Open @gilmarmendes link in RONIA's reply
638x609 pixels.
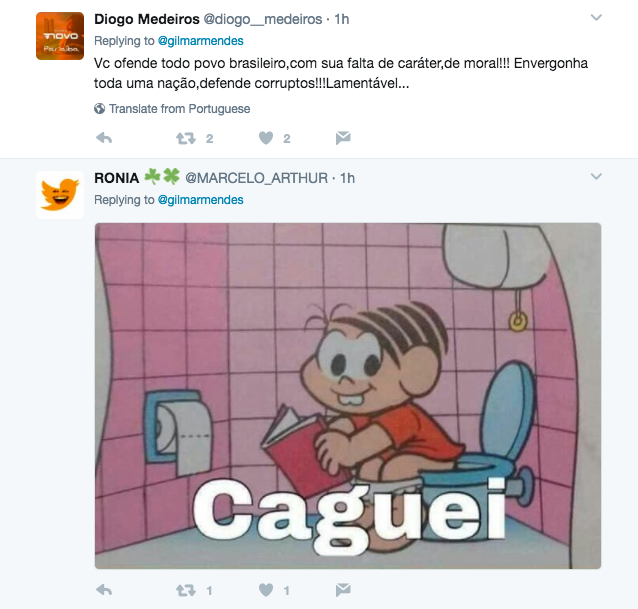point(200,200)
